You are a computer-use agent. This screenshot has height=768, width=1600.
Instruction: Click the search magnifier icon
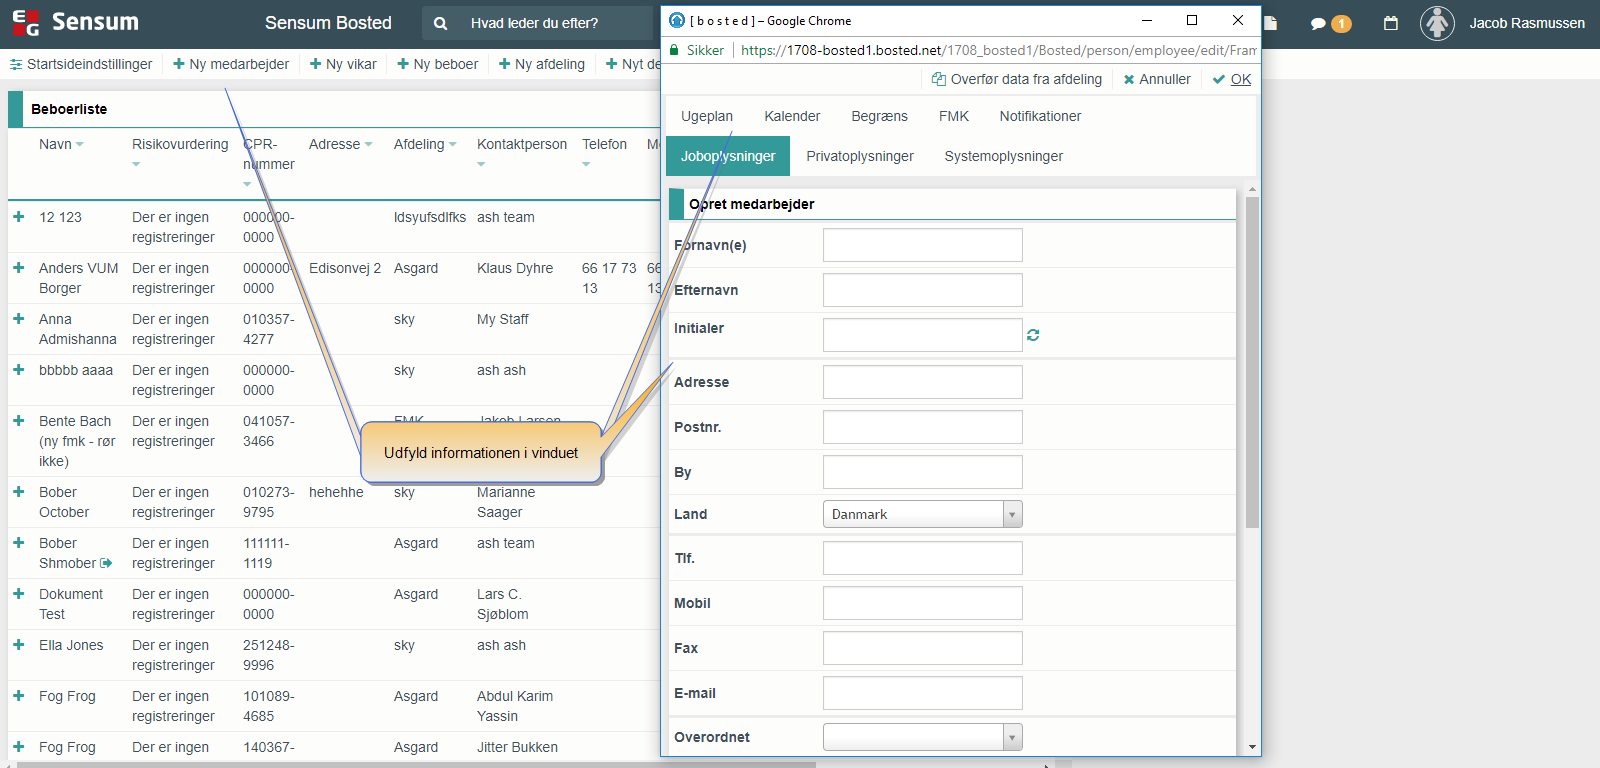(441, 23)
